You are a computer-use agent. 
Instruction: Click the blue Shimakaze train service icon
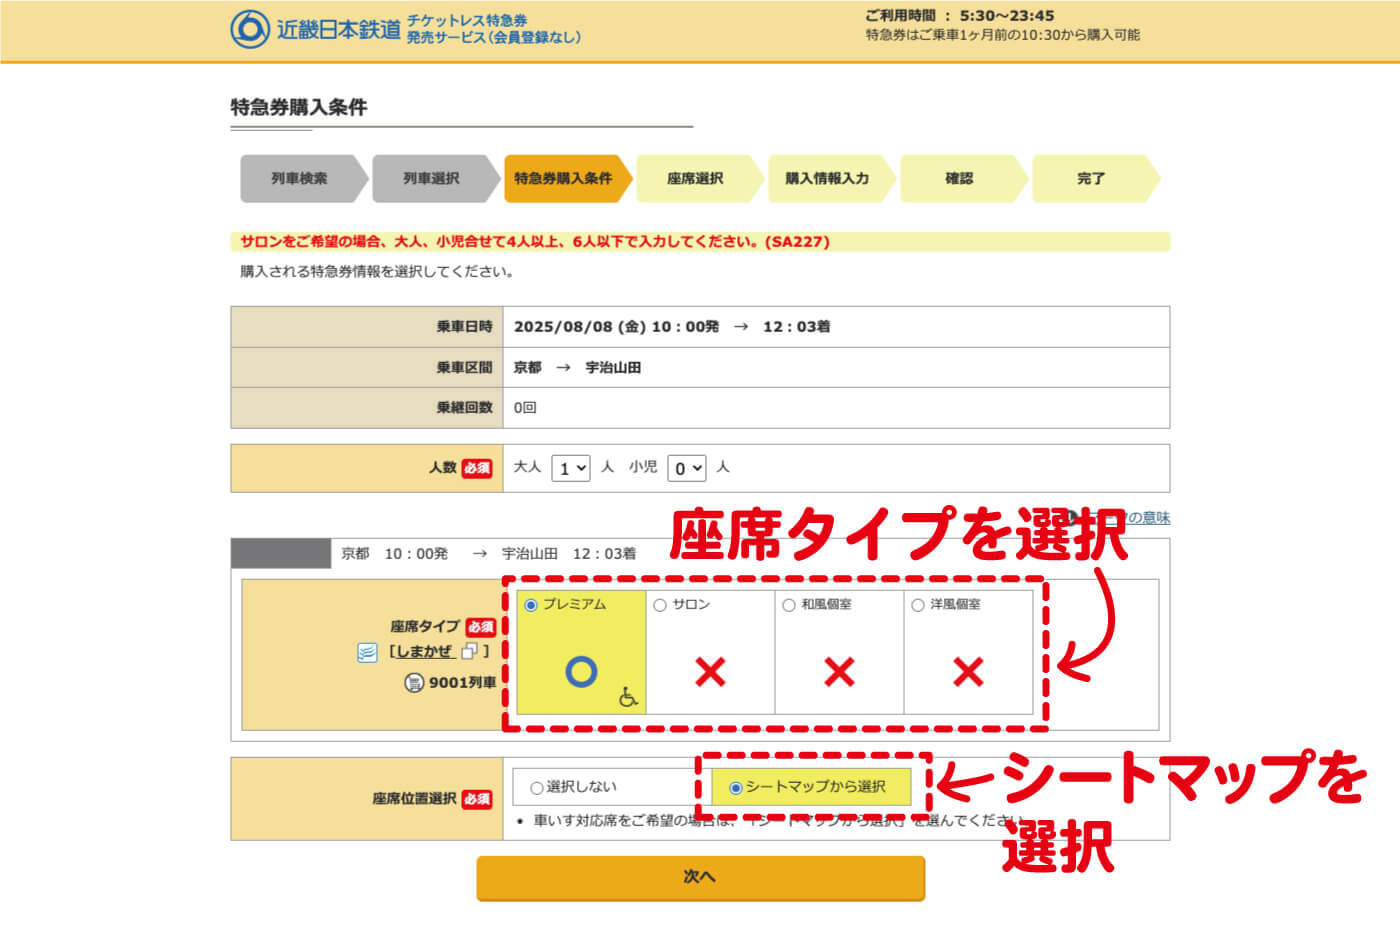pos(367,652)
